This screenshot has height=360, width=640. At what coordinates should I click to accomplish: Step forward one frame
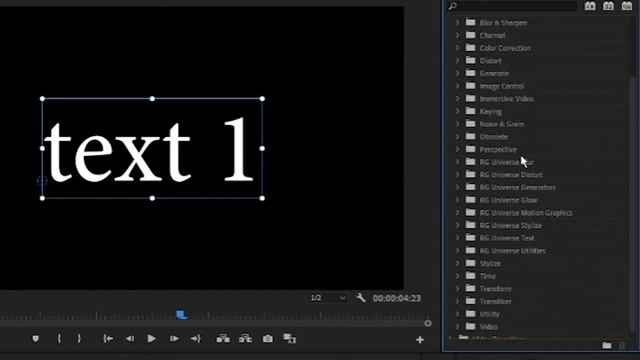pyautogui.click(x=174, y=339)
